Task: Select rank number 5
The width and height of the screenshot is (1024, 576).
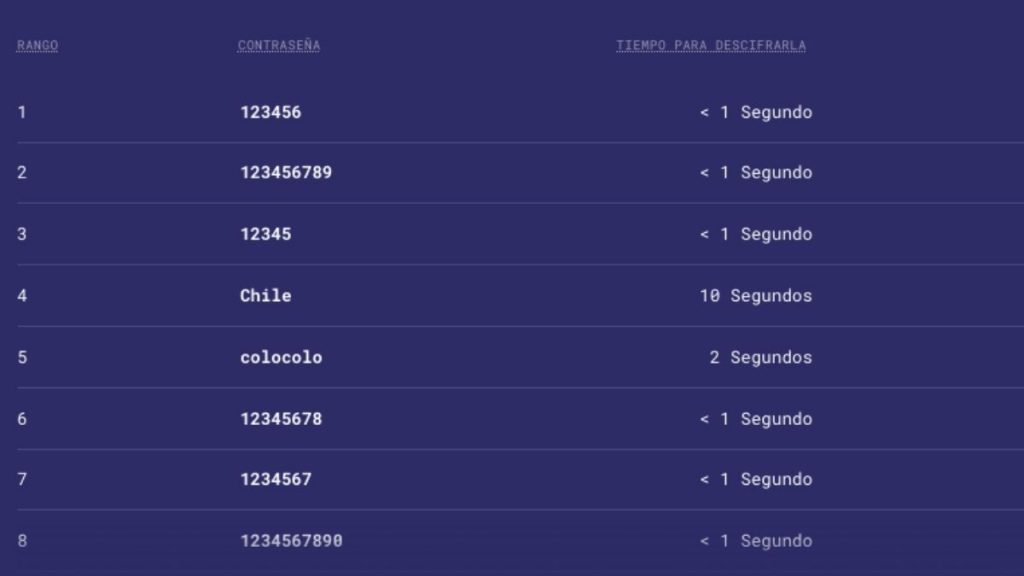Action: 22,357
